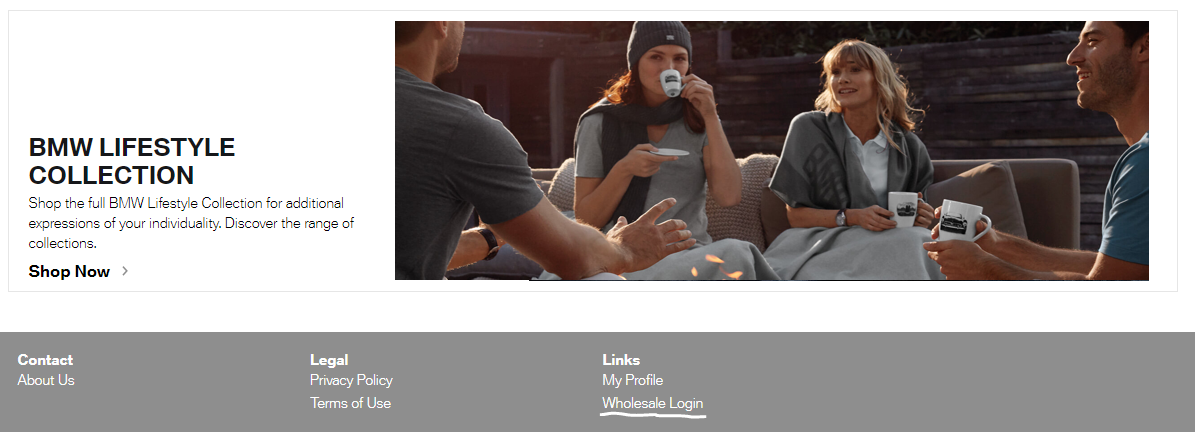Click the Contact footer heading

coord(45,360)
